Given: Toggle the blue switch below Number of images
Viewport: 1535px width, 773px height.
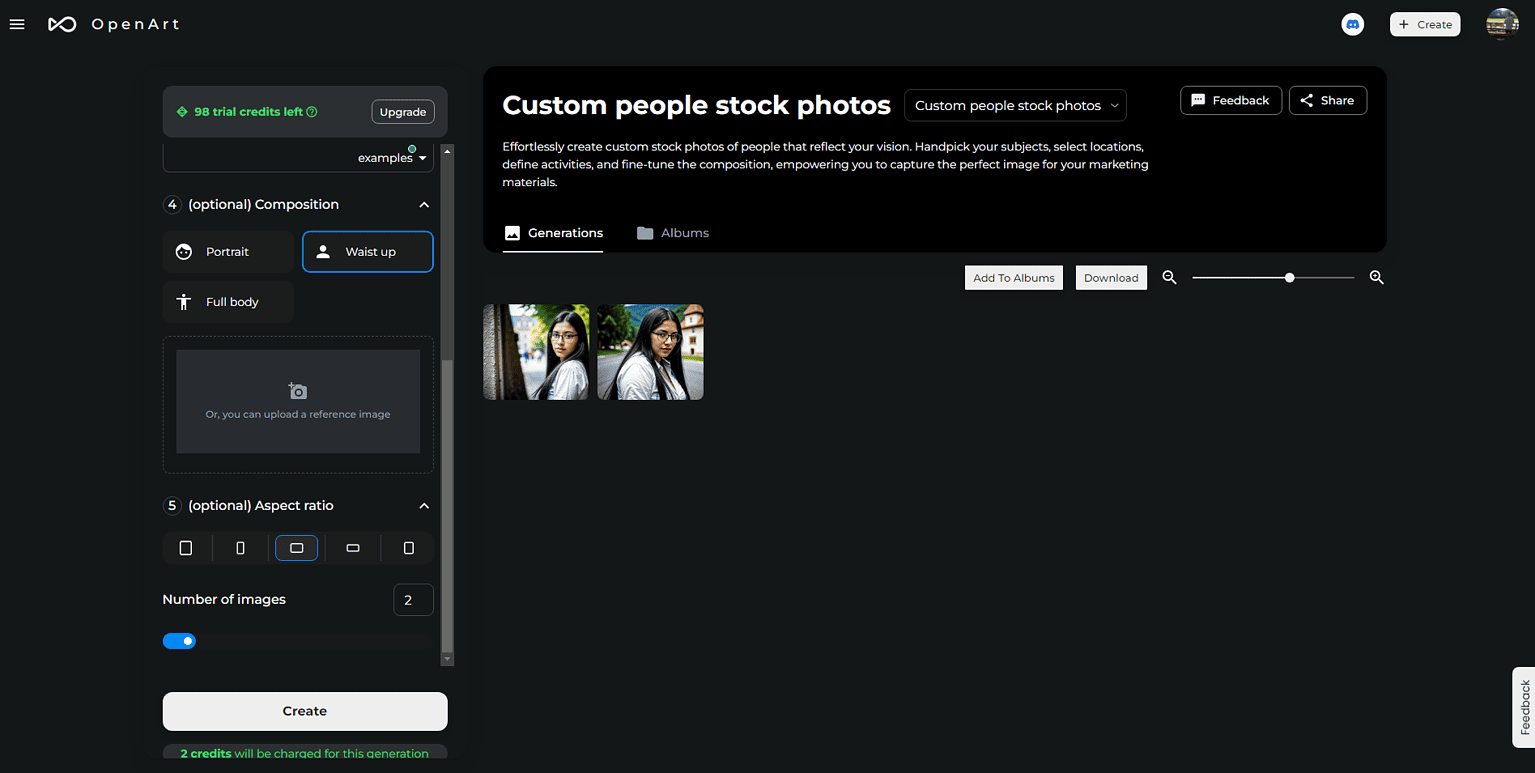Looking at the screenshot, I should (179, 641).
